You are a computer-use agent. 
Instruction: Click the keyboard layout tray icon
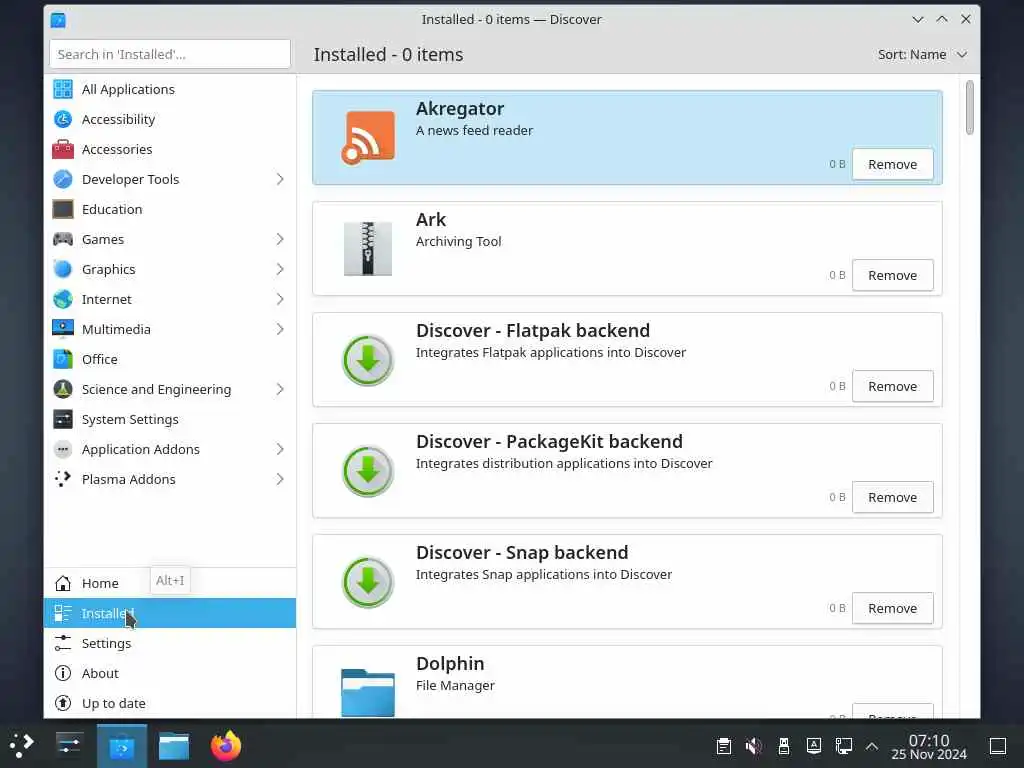tap(814, 746)
